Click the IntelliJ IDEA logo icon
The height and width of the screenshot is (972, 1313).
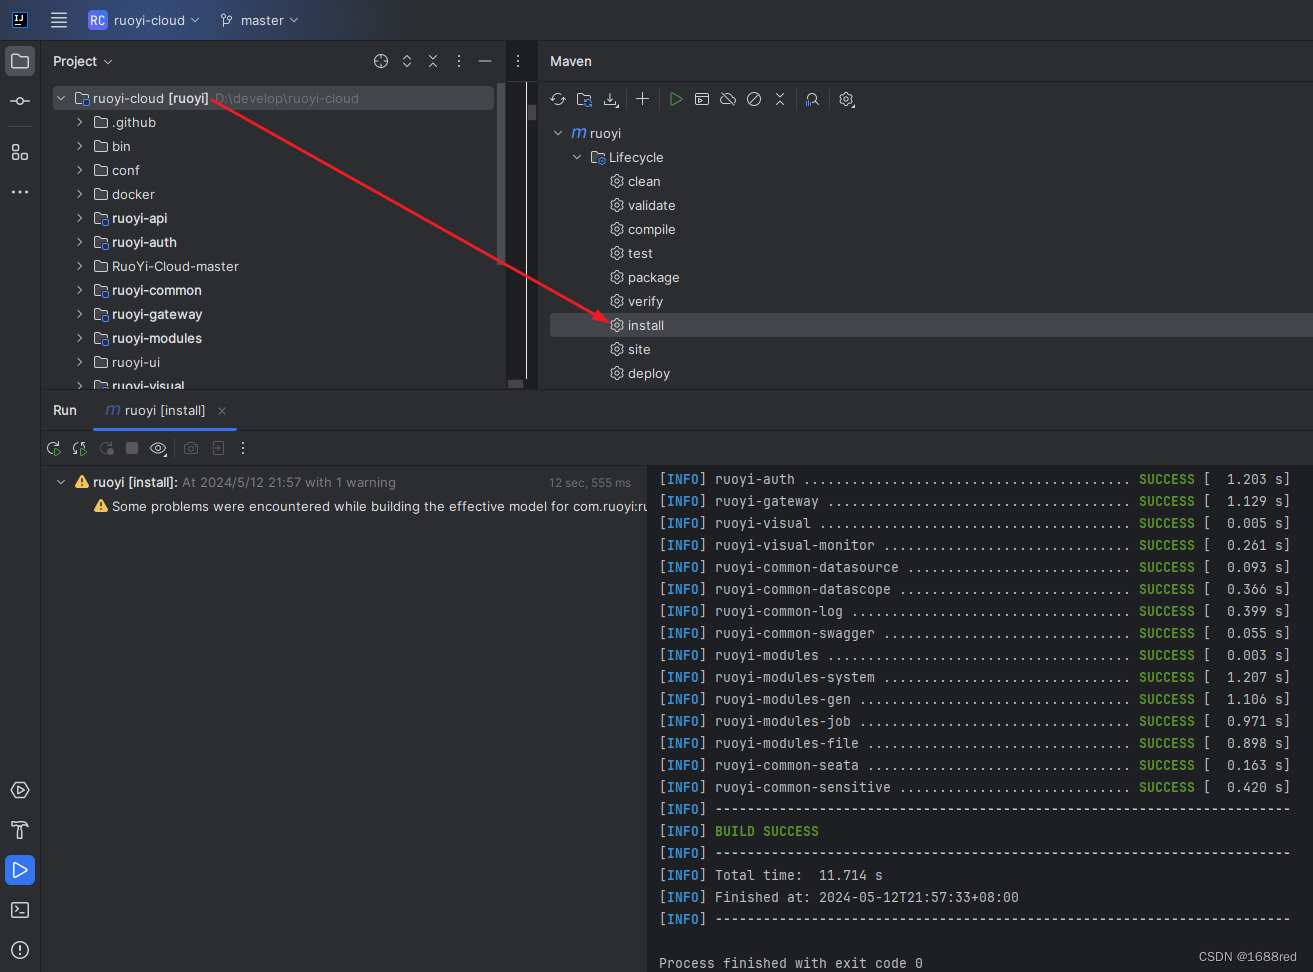(19, 19)
